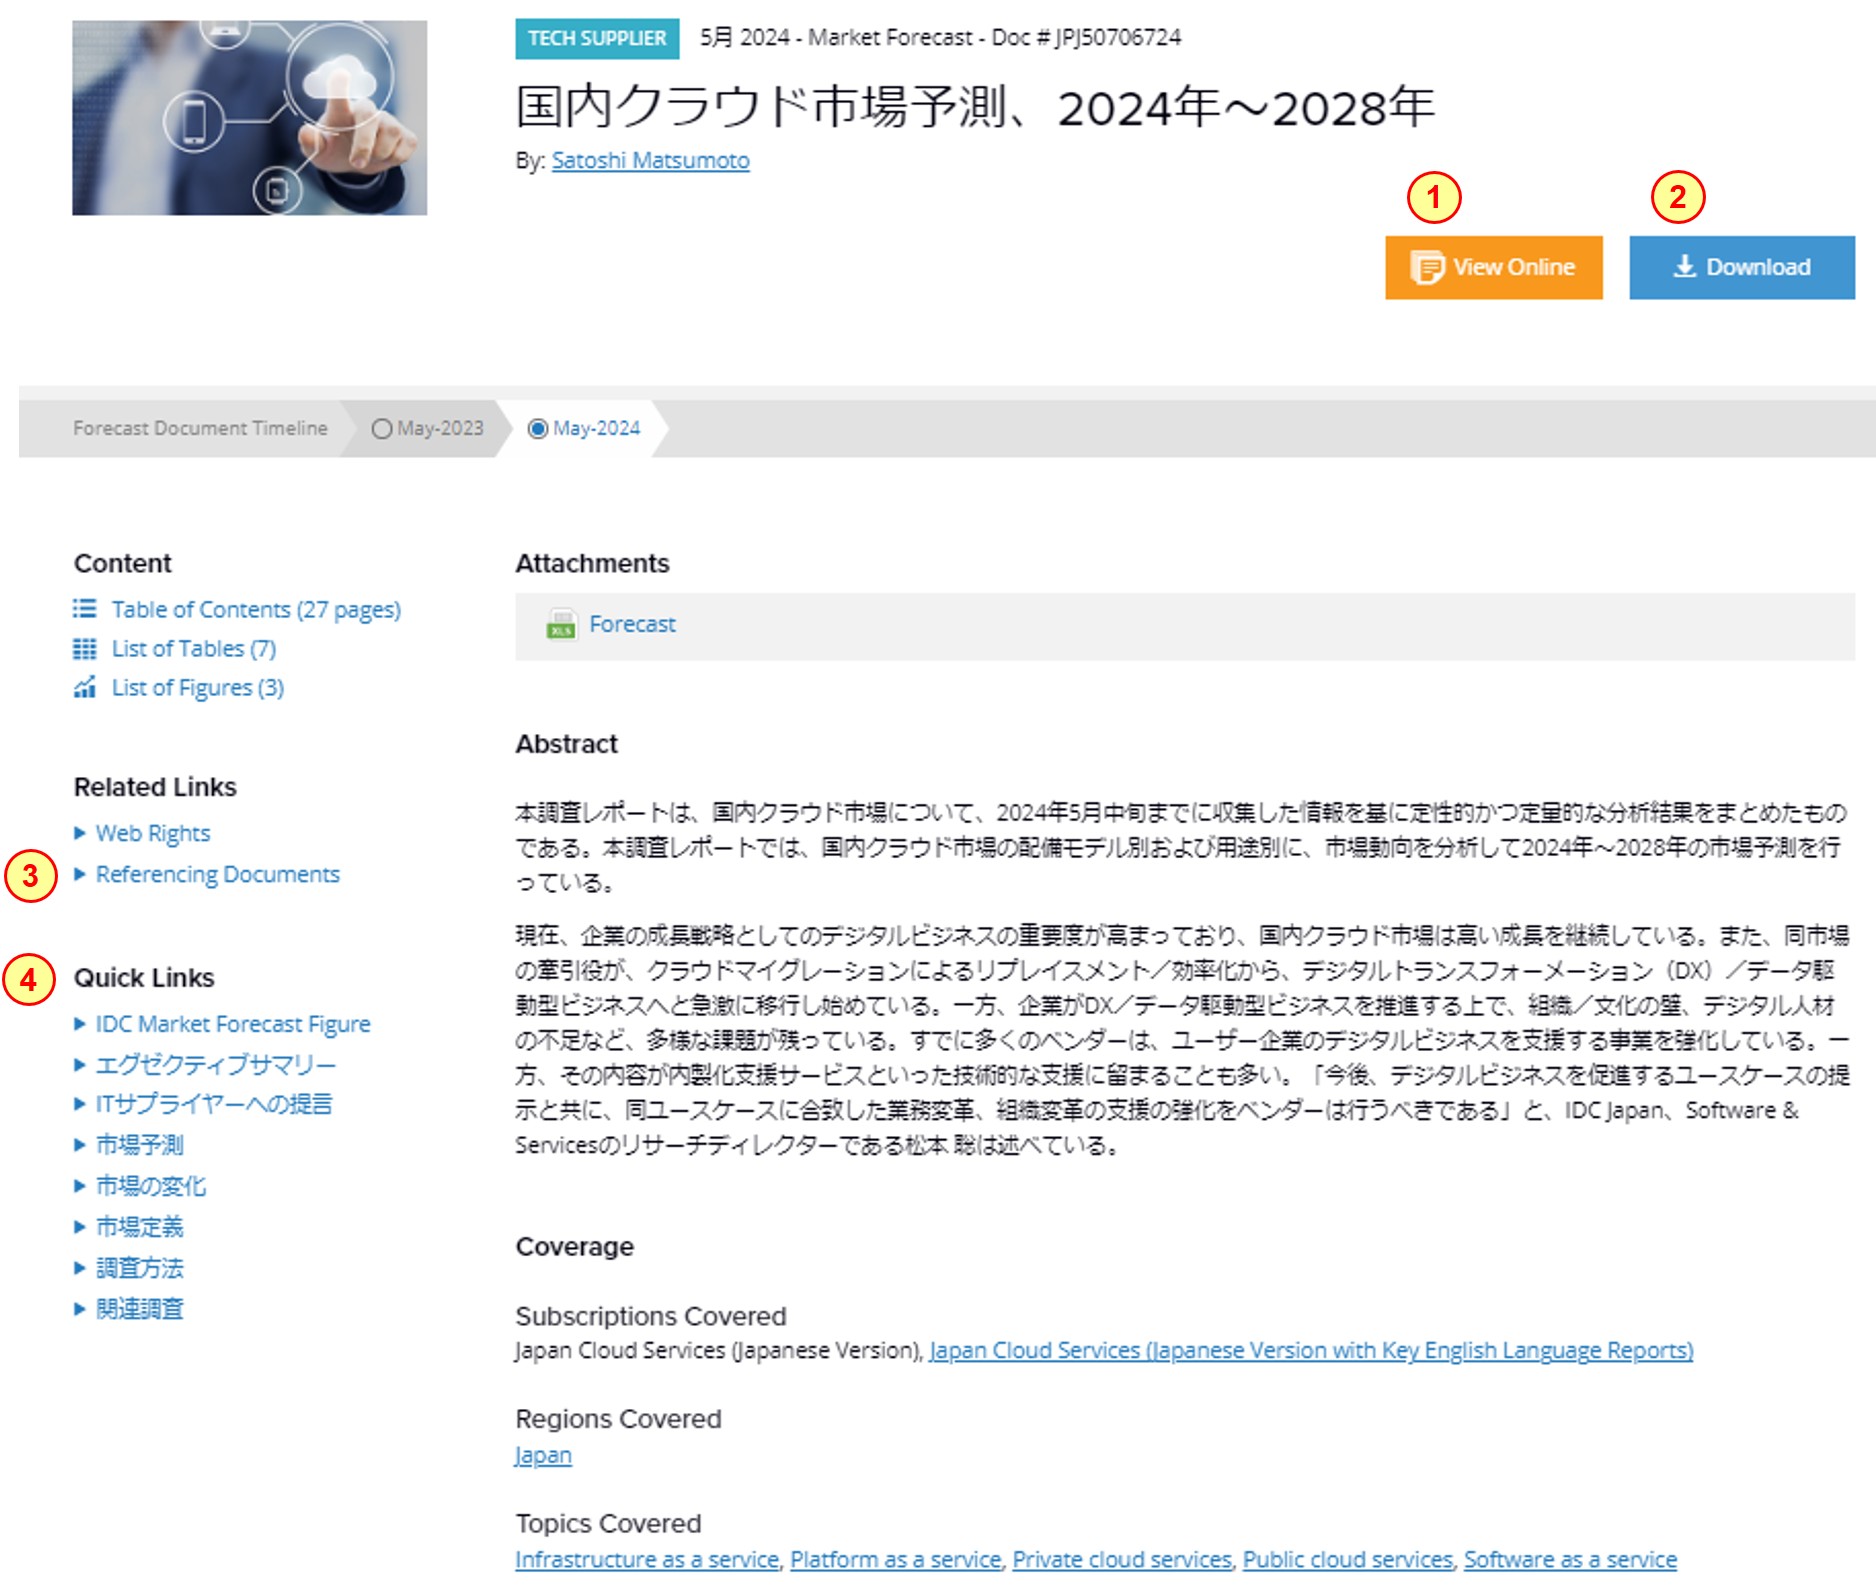Jump to the エグゼクティブサマリー section
Screen dimensions: 1876x1588
coord(216,1065)
